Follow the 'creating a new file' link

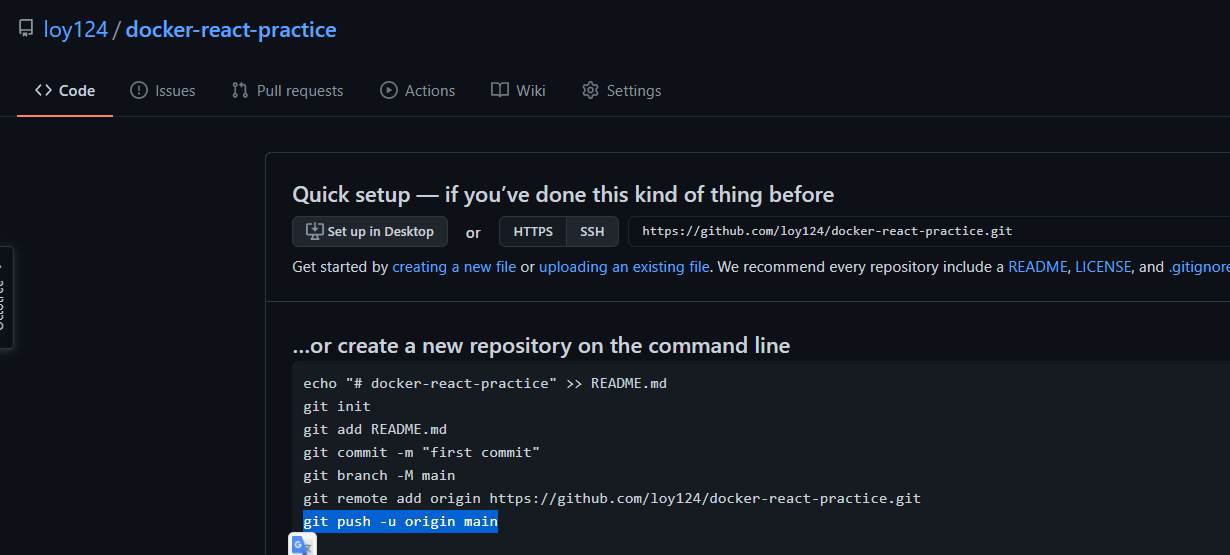coord(454,267)
